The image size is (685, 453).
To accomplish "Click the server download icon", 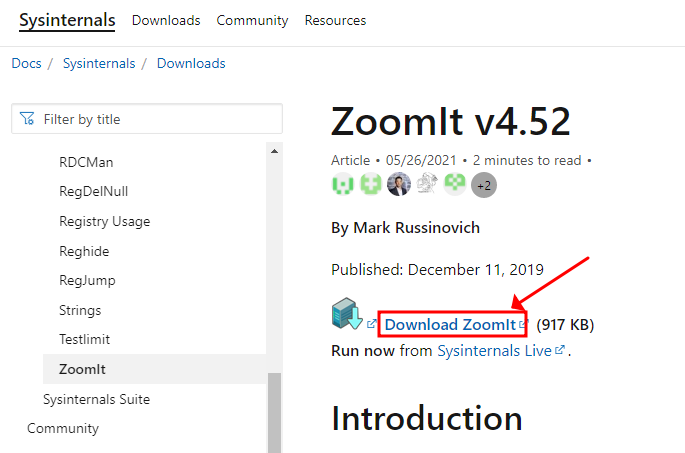I will (x=347, y=313).
